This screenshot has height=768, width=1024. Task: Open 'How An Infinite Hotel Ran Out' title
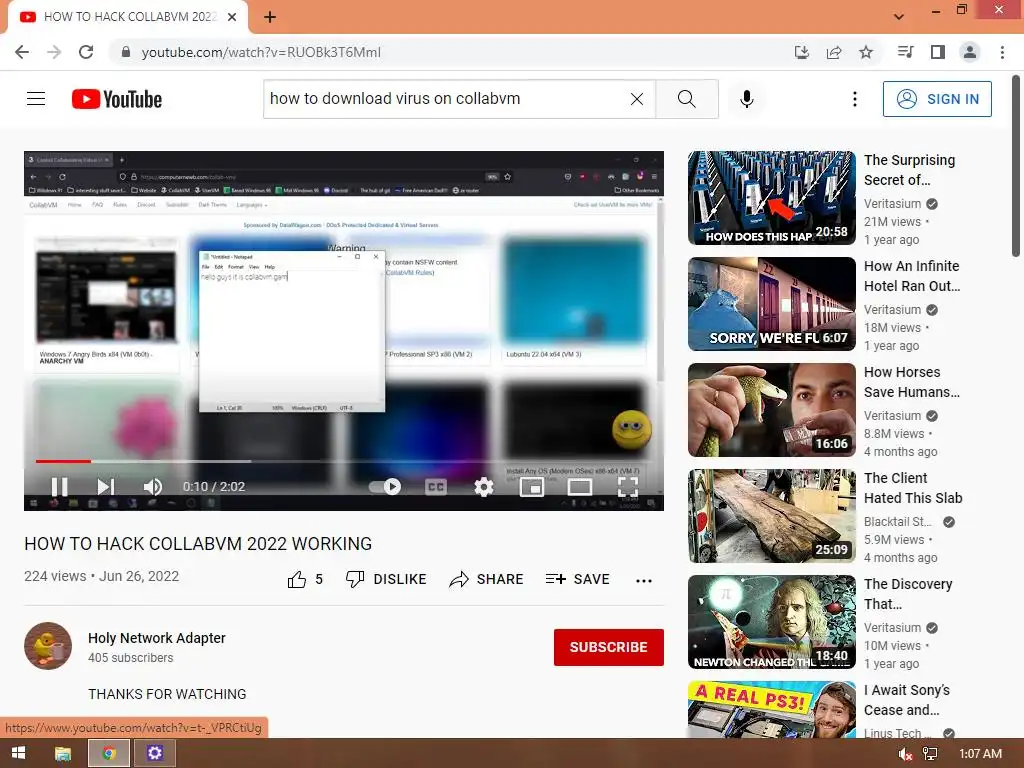pyautogui.click(x=912, y=276)
